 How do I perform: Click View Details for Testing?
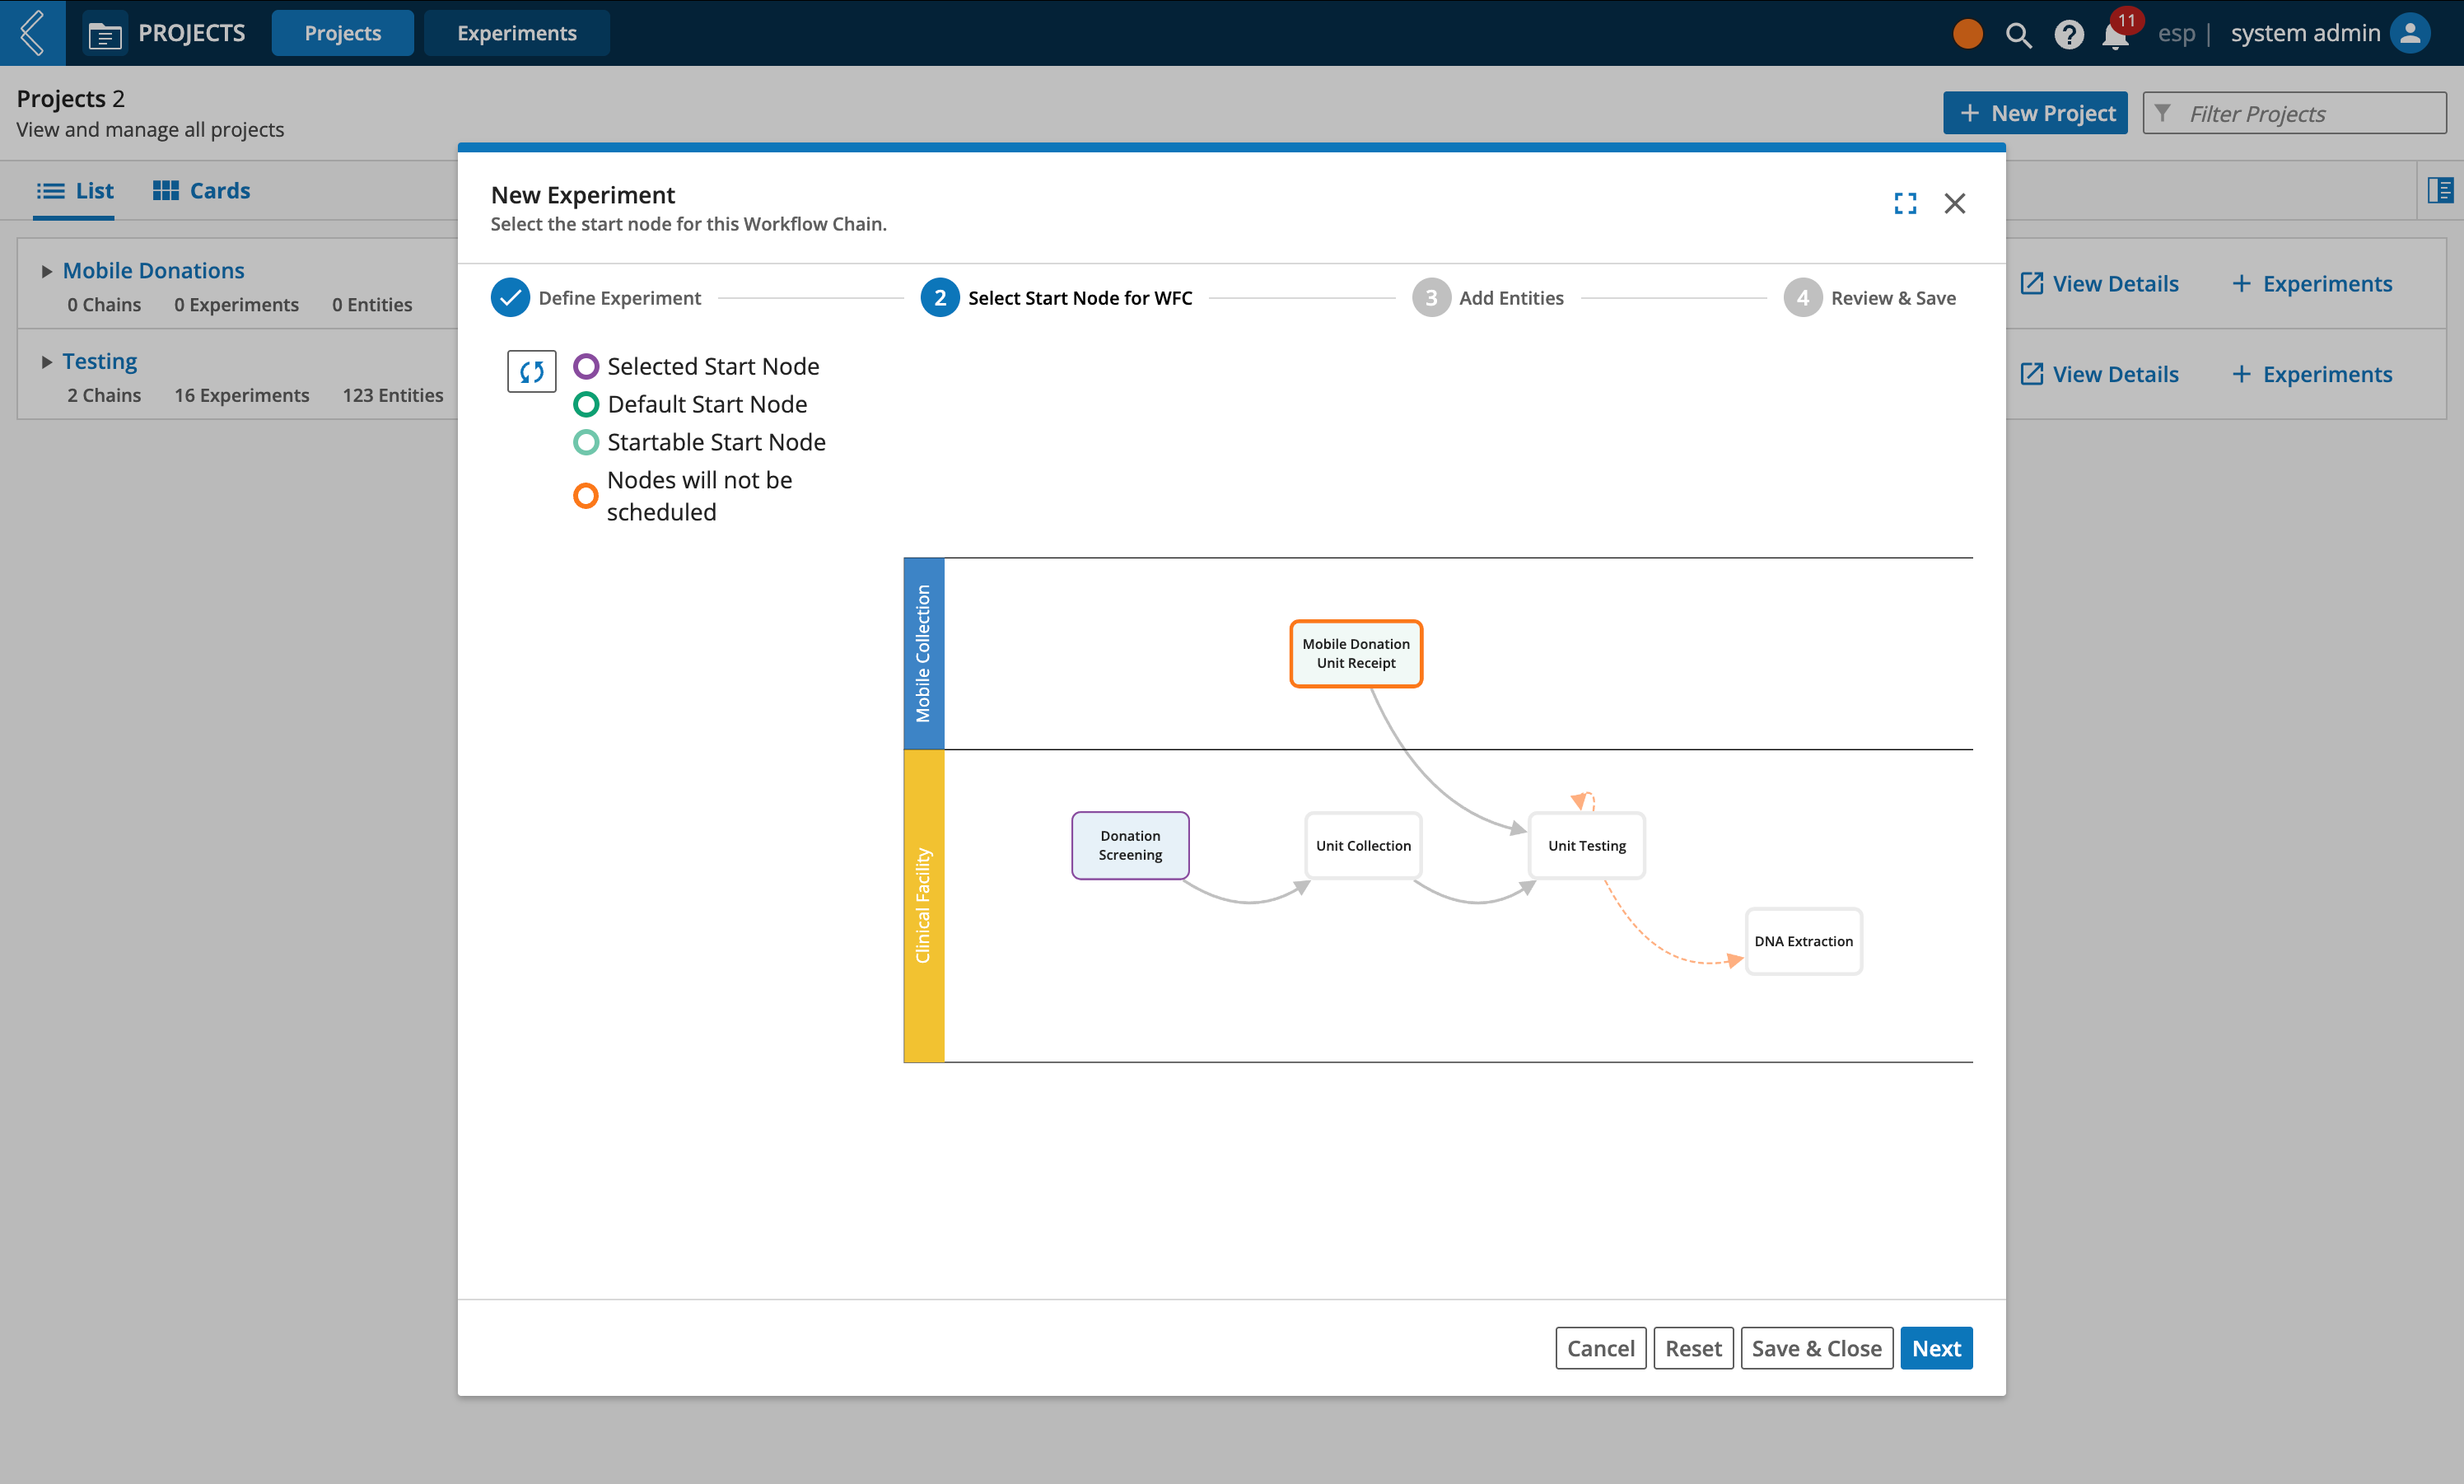2099,373
